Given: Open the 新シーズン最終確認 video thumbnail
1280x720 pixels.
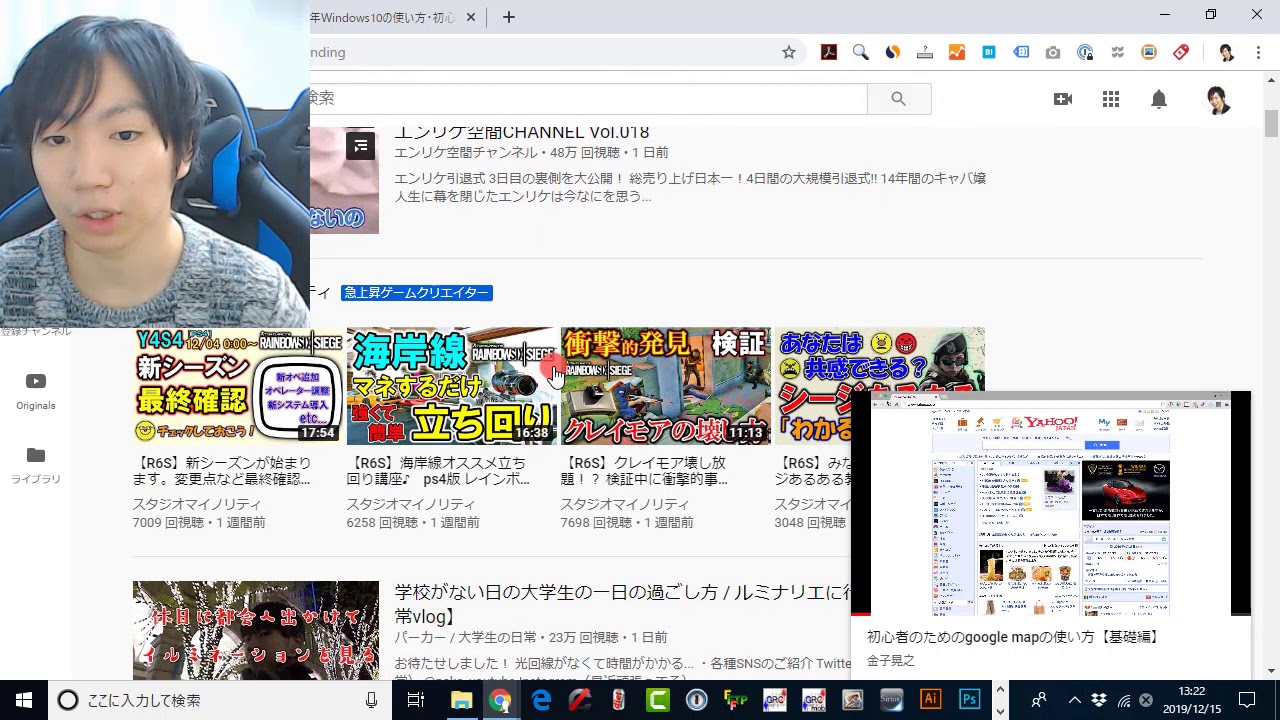Looking at the screenshot, I should click(x=236, y=386).
